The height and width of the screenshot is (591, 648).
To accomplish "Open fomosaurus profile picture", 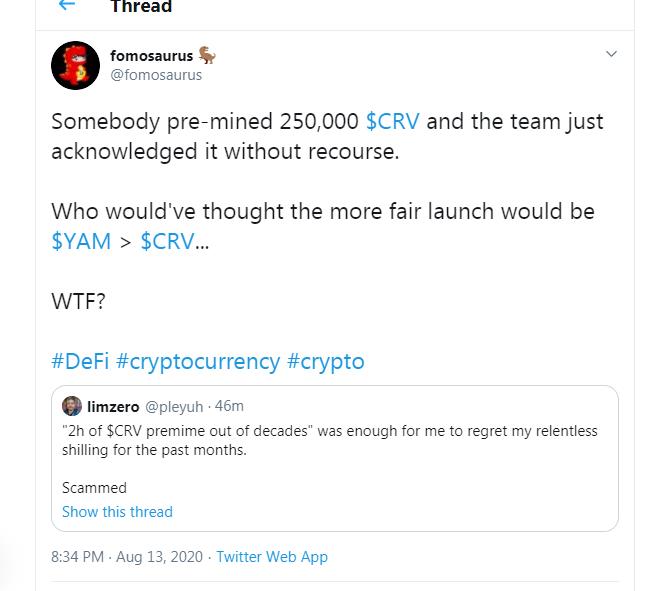I will coord(75,65).
